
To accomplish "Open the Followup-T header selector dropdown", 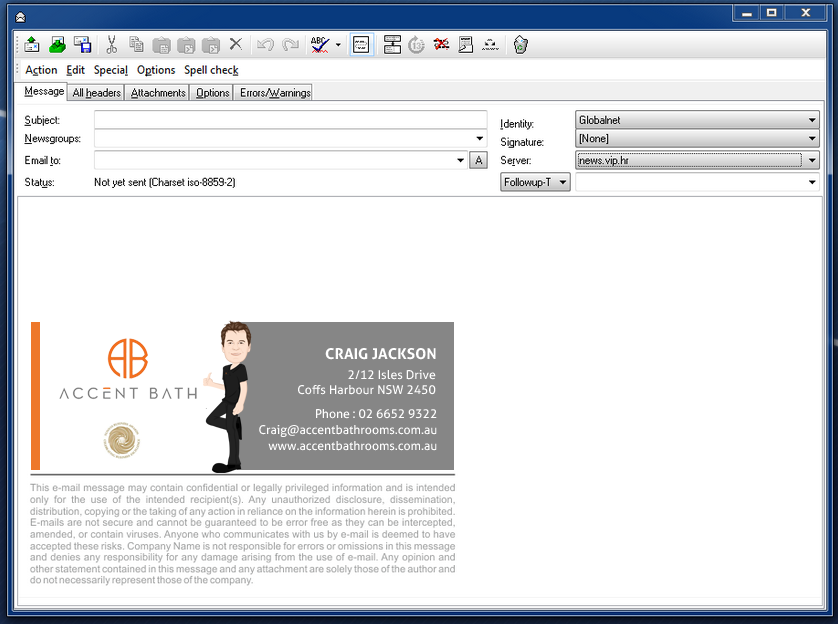I will [535, 182].
